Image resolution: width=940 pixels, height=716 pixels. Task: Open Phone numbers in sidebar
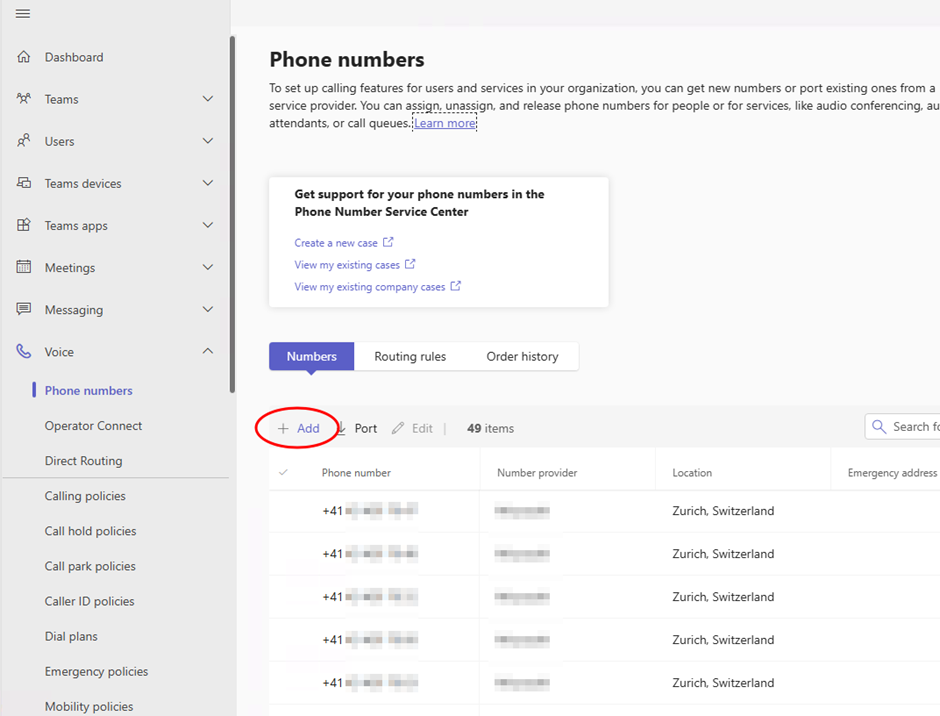(89, 390)
